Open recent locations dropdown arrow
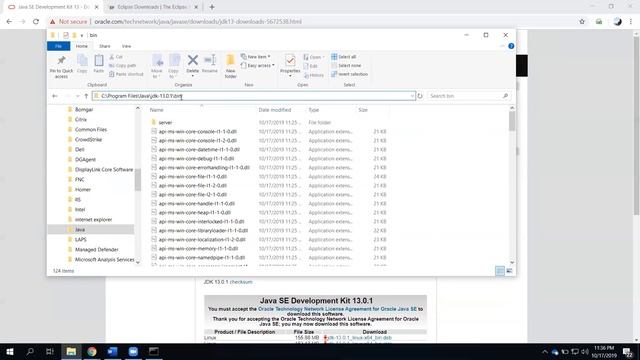 (78, 96)
